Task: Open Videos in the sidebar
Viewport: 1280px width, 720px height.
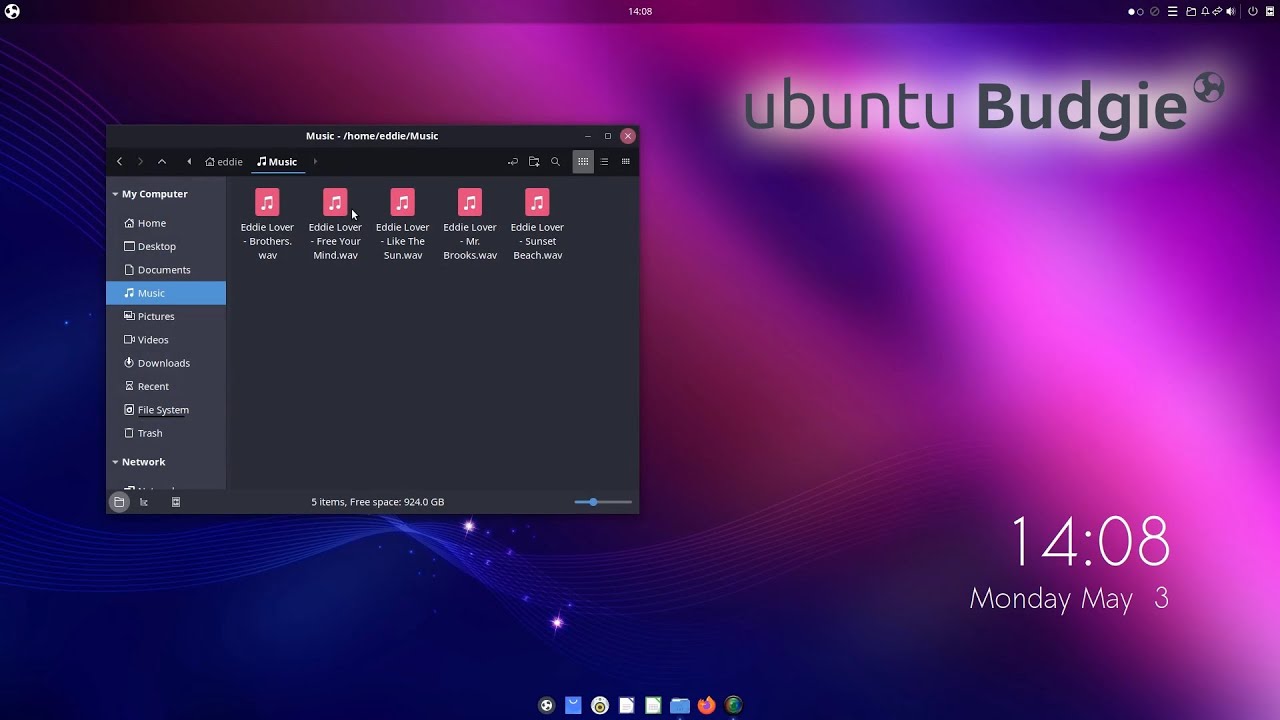Action: click(x=166, y=340)
